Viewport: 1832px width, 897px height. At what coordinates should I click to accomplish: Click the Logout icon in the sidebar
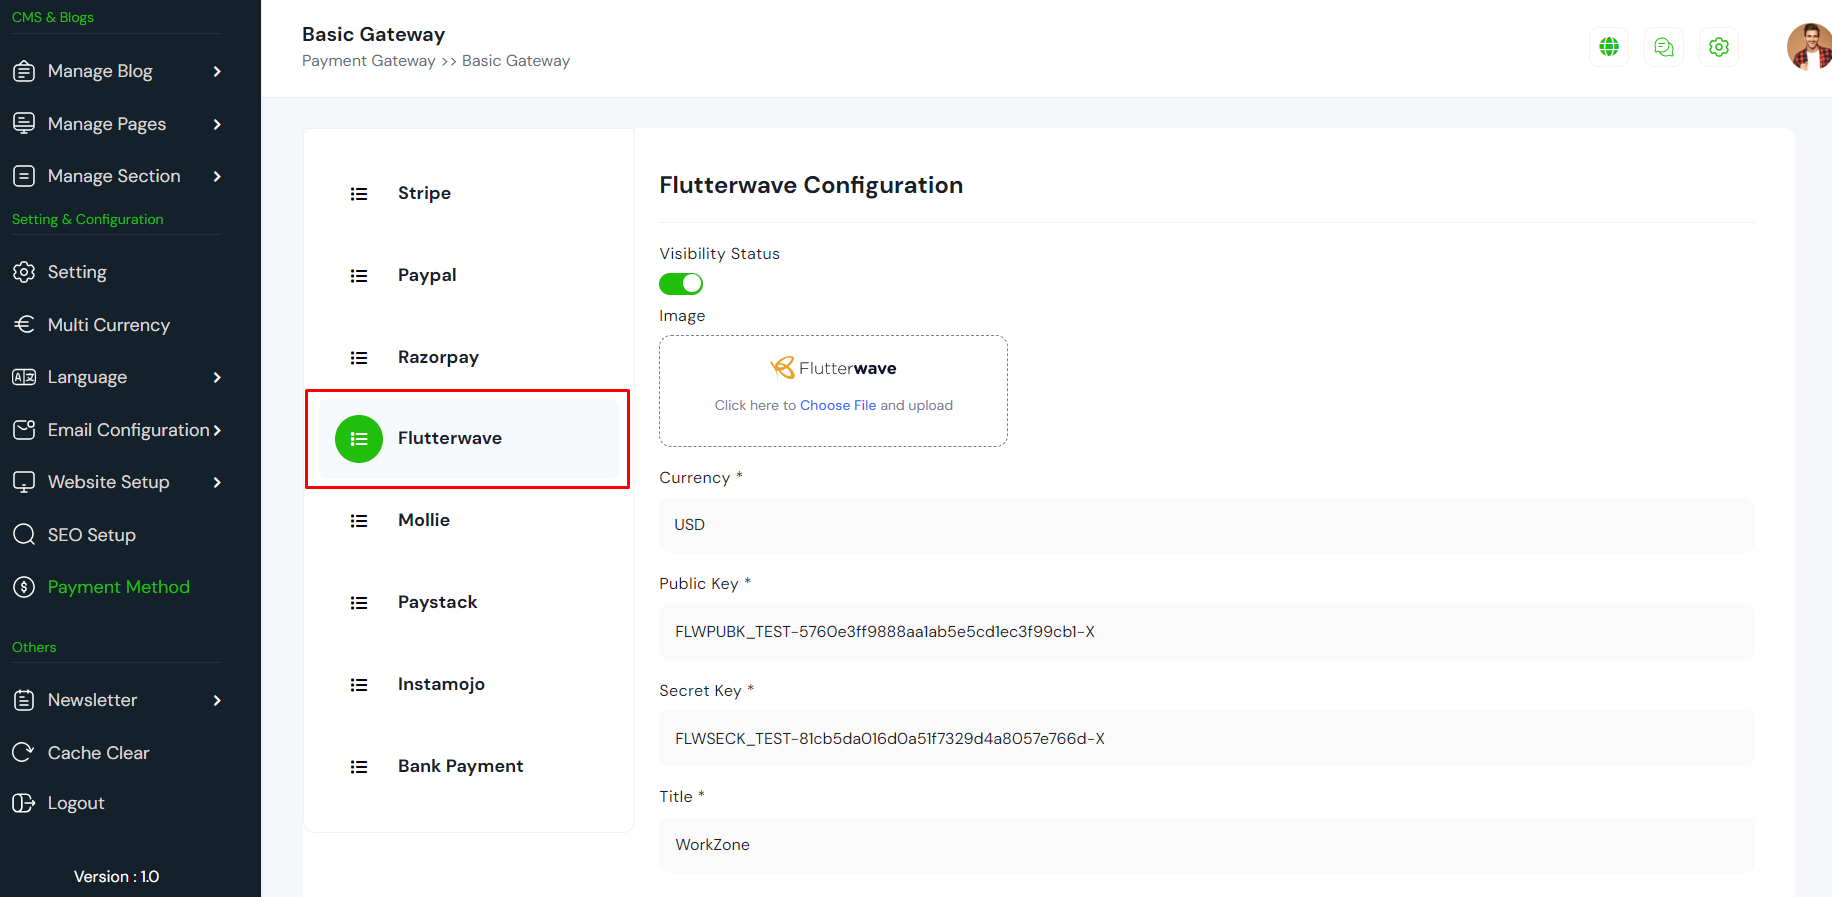[24, 803]
